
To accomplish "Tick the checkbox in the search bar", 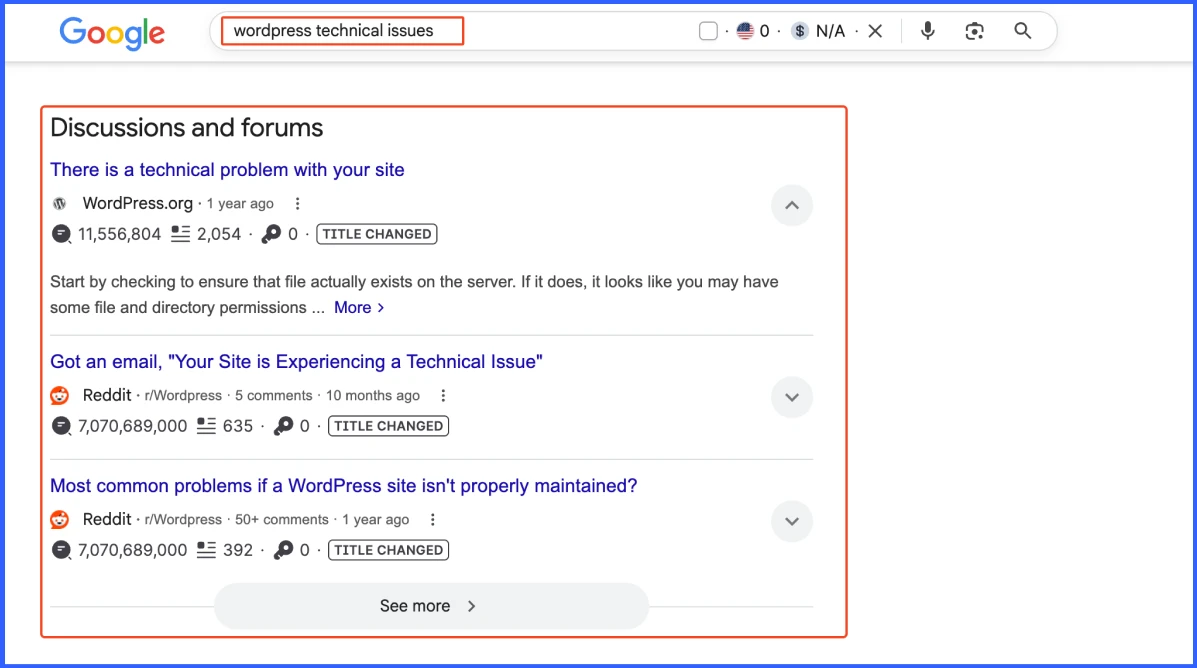I will point(708,31).
